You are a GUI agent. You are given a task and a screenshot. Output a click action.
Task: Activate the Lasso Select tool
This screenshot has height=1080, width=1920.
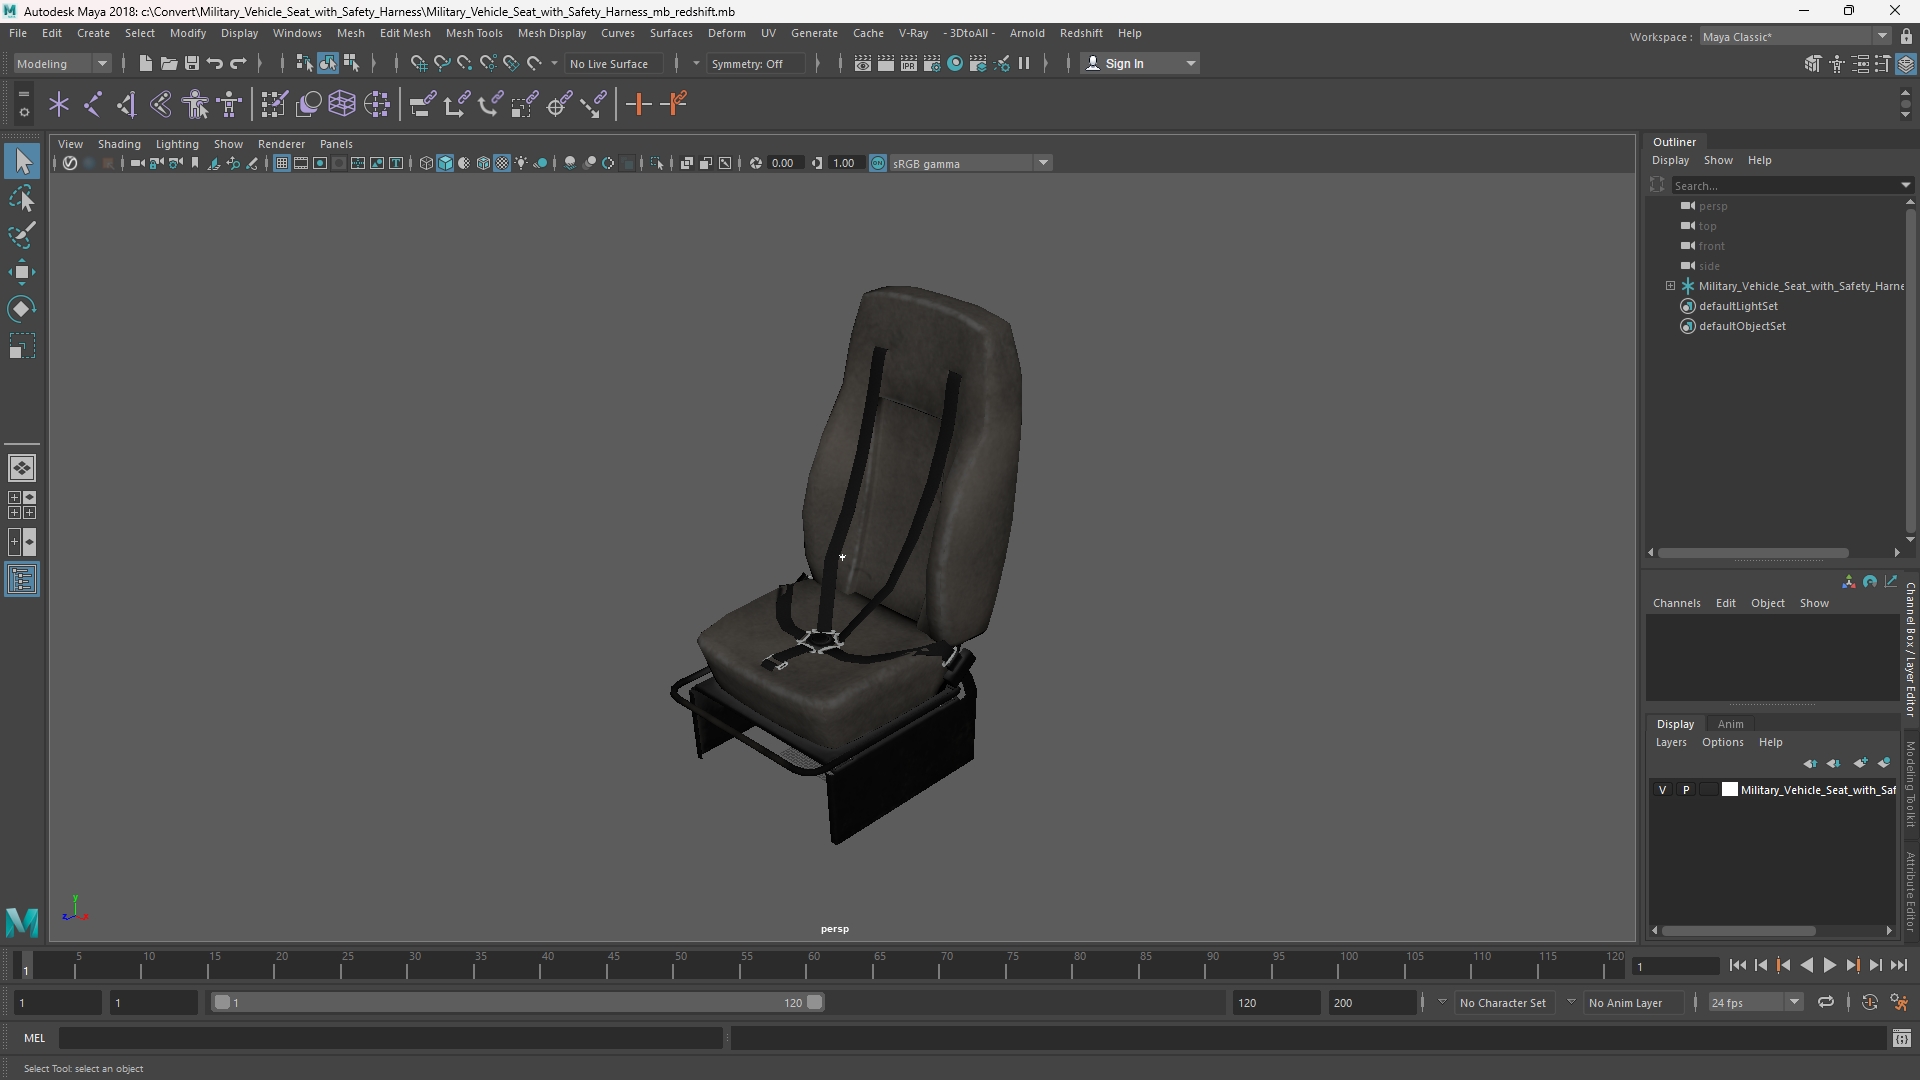coord(22,198)
